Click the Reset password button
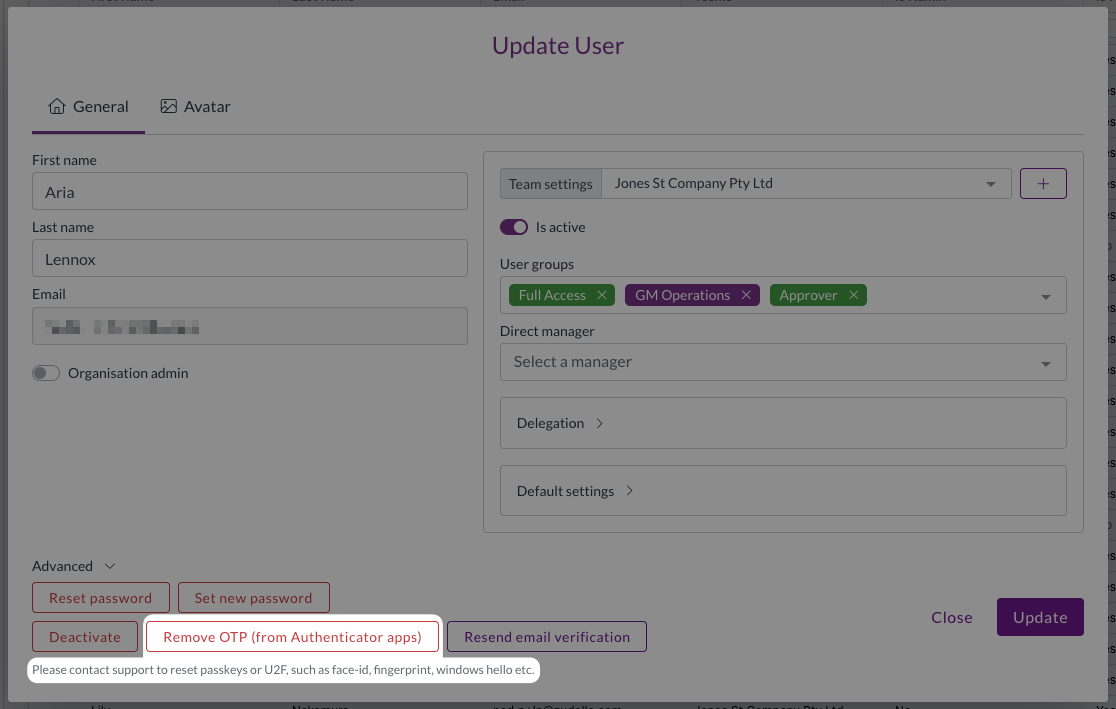 pos(101,598)
